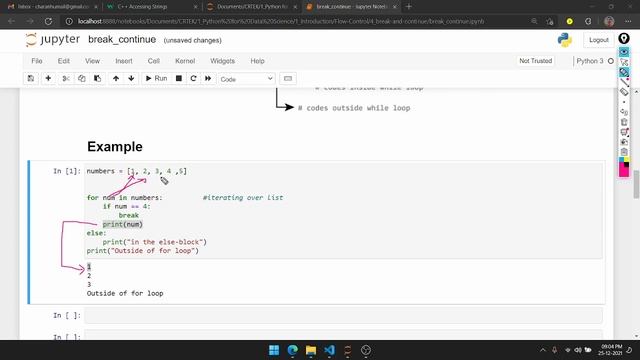The image size is (640, 360).
Task: Pick the cyan color swatch in annotation bar
Action: (621, 160)
